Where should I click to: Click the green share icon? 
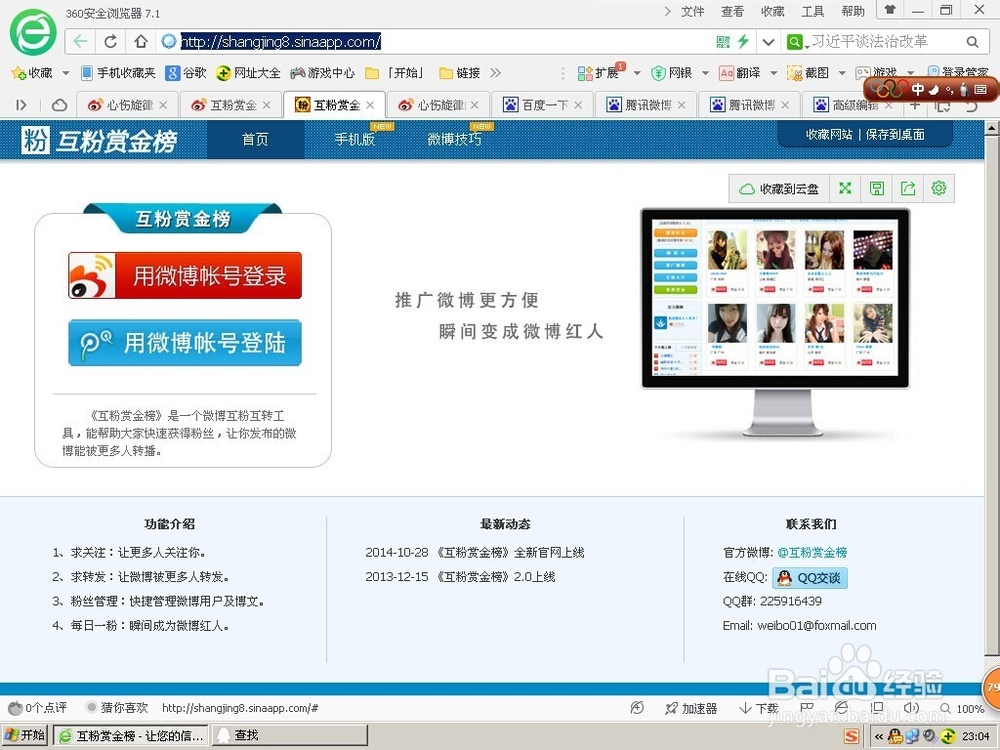tap(908, 188)
